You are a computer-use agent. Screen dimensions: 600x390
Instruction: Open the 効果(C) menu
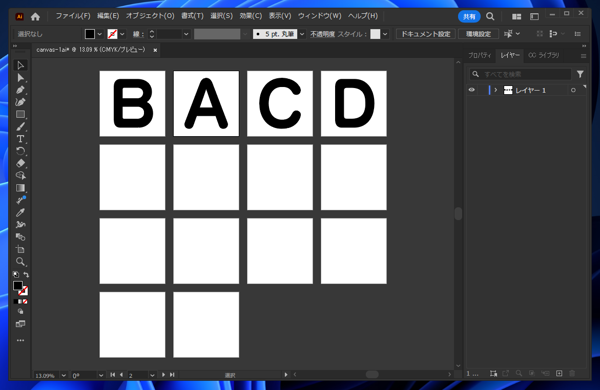[x=251, y=16]
